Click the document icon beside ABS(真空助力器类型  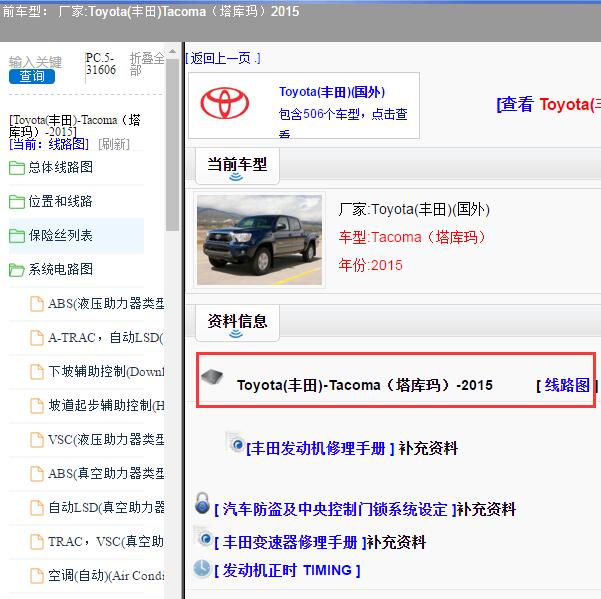click(37, 474)
